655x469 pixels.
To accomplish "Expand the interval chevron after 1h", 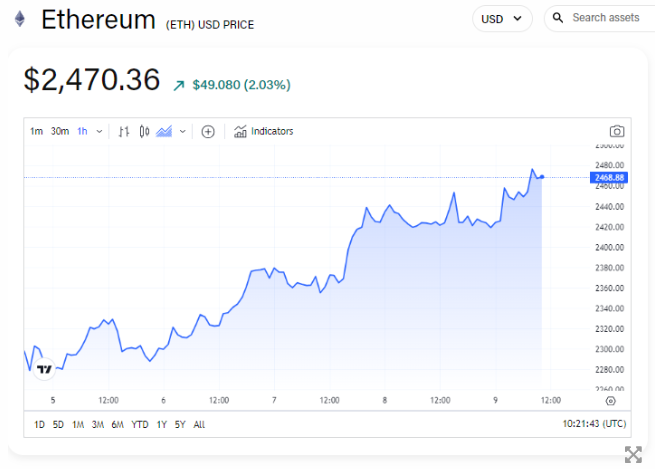I will (99, 132).
